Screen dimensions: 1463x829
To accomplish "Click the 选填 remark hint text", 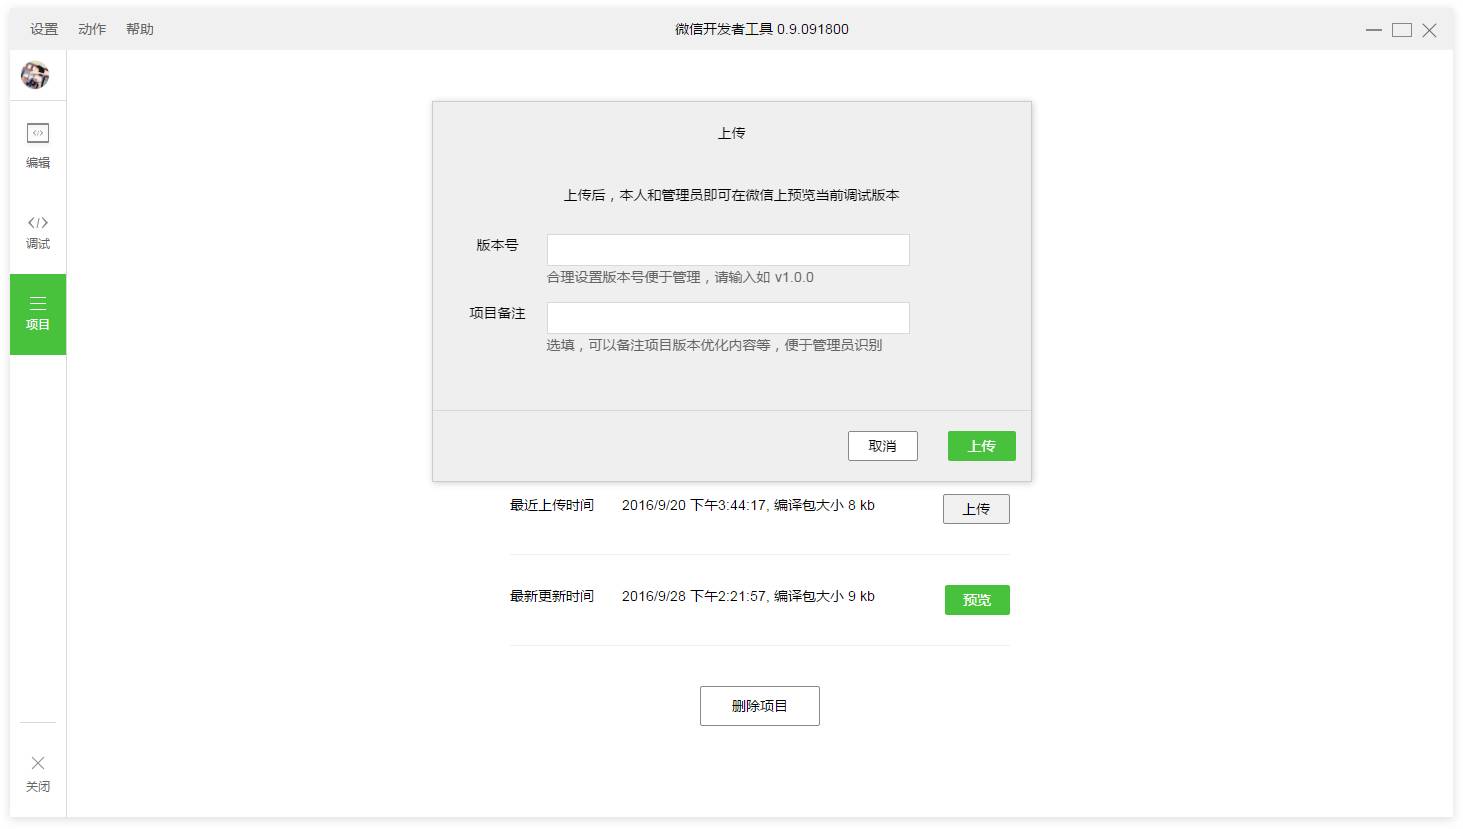I will (x=714, y=345).
